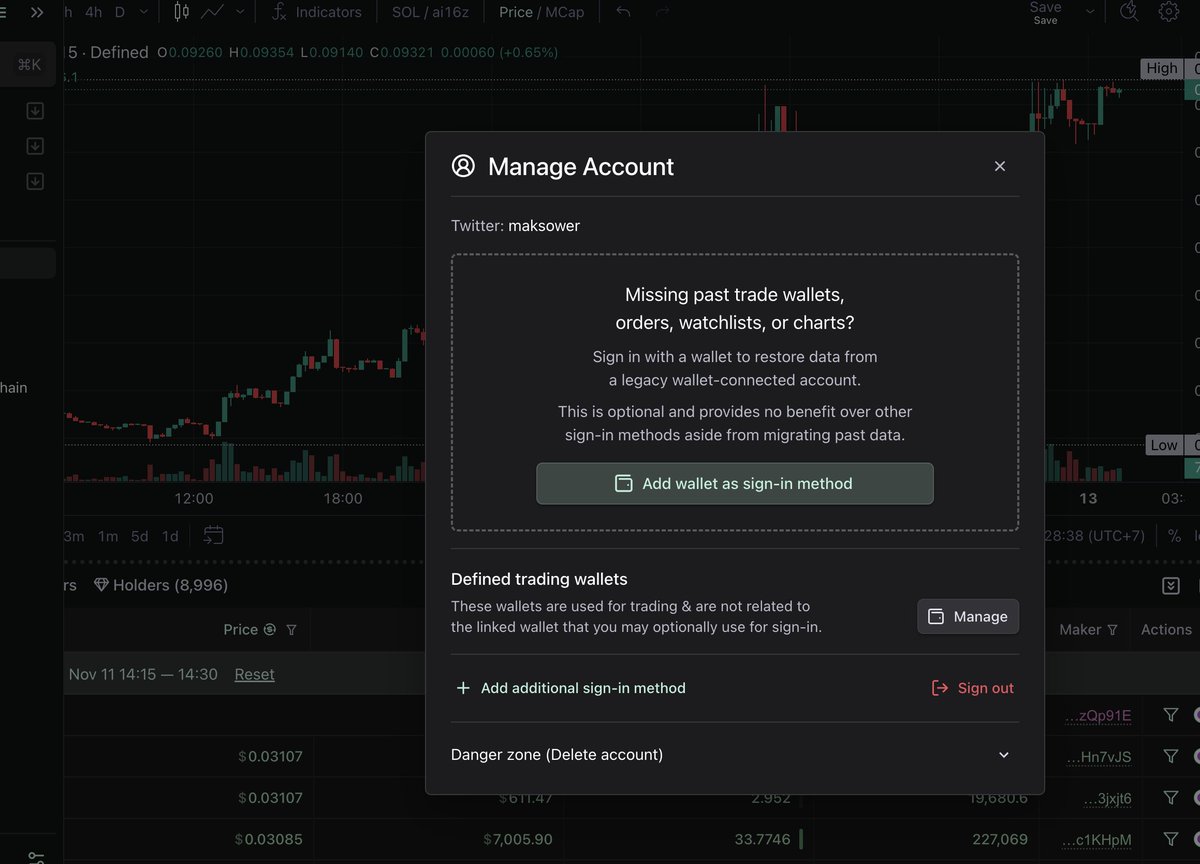Filter by maker in the c1KHpM row
Screen dimensions: 1200x864
(1171, 839)
